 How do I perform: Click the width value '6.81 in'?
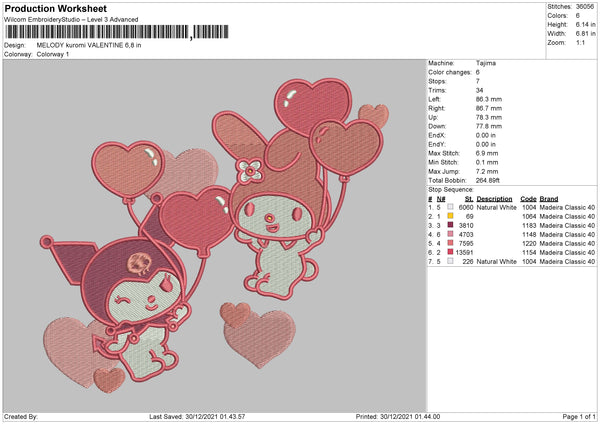(585, 34)
